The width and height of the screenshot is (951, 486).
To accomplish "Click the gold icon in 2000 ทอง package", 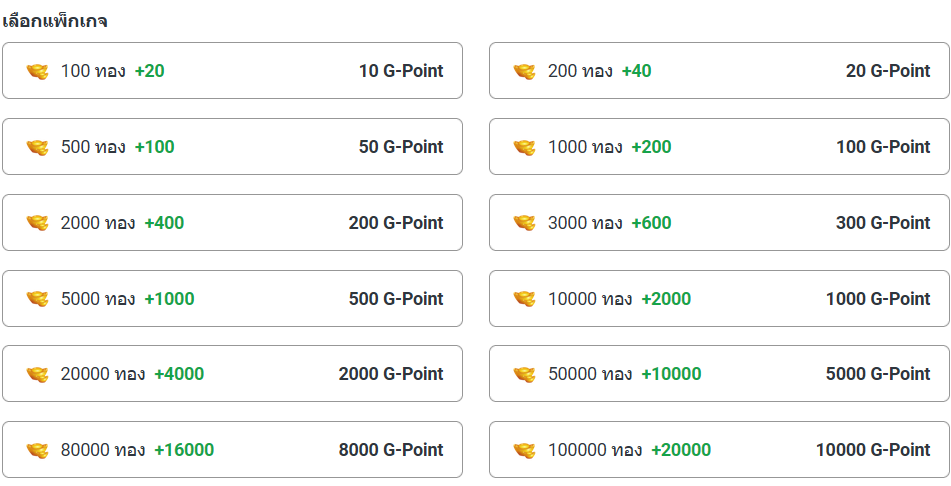I will point(37,223).
